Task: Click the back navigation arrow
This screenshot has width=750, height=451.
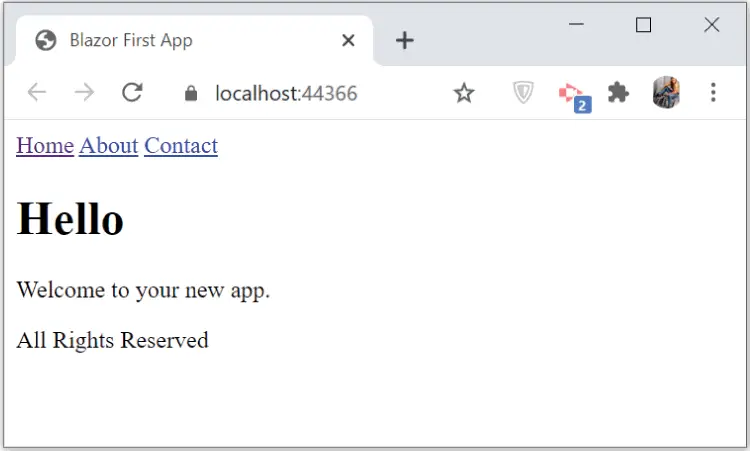Action: point(37,92)
